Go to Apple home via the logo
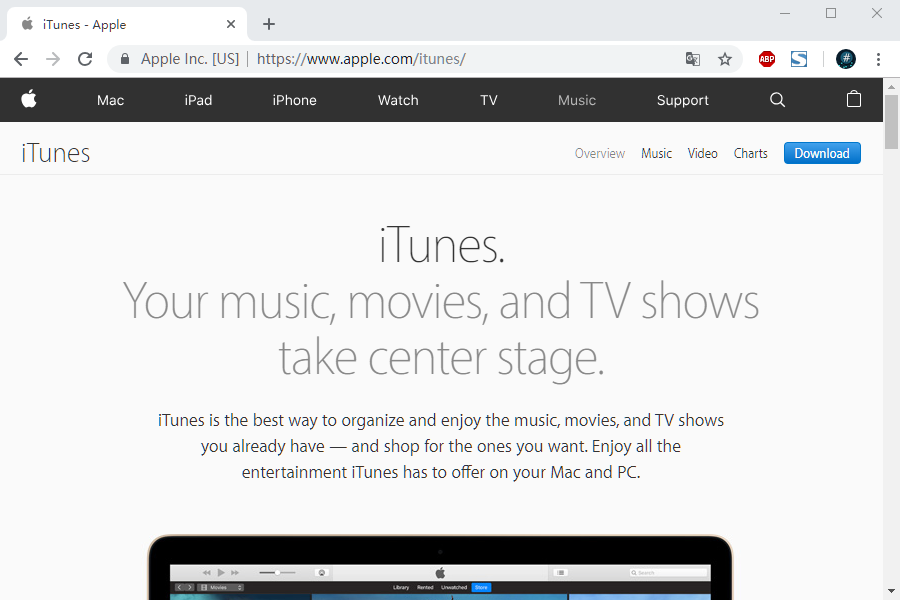 click(29, 99)
